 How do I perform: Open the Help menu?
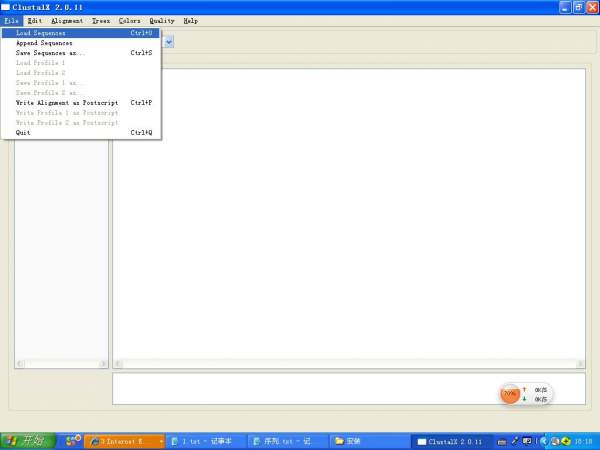191,21
